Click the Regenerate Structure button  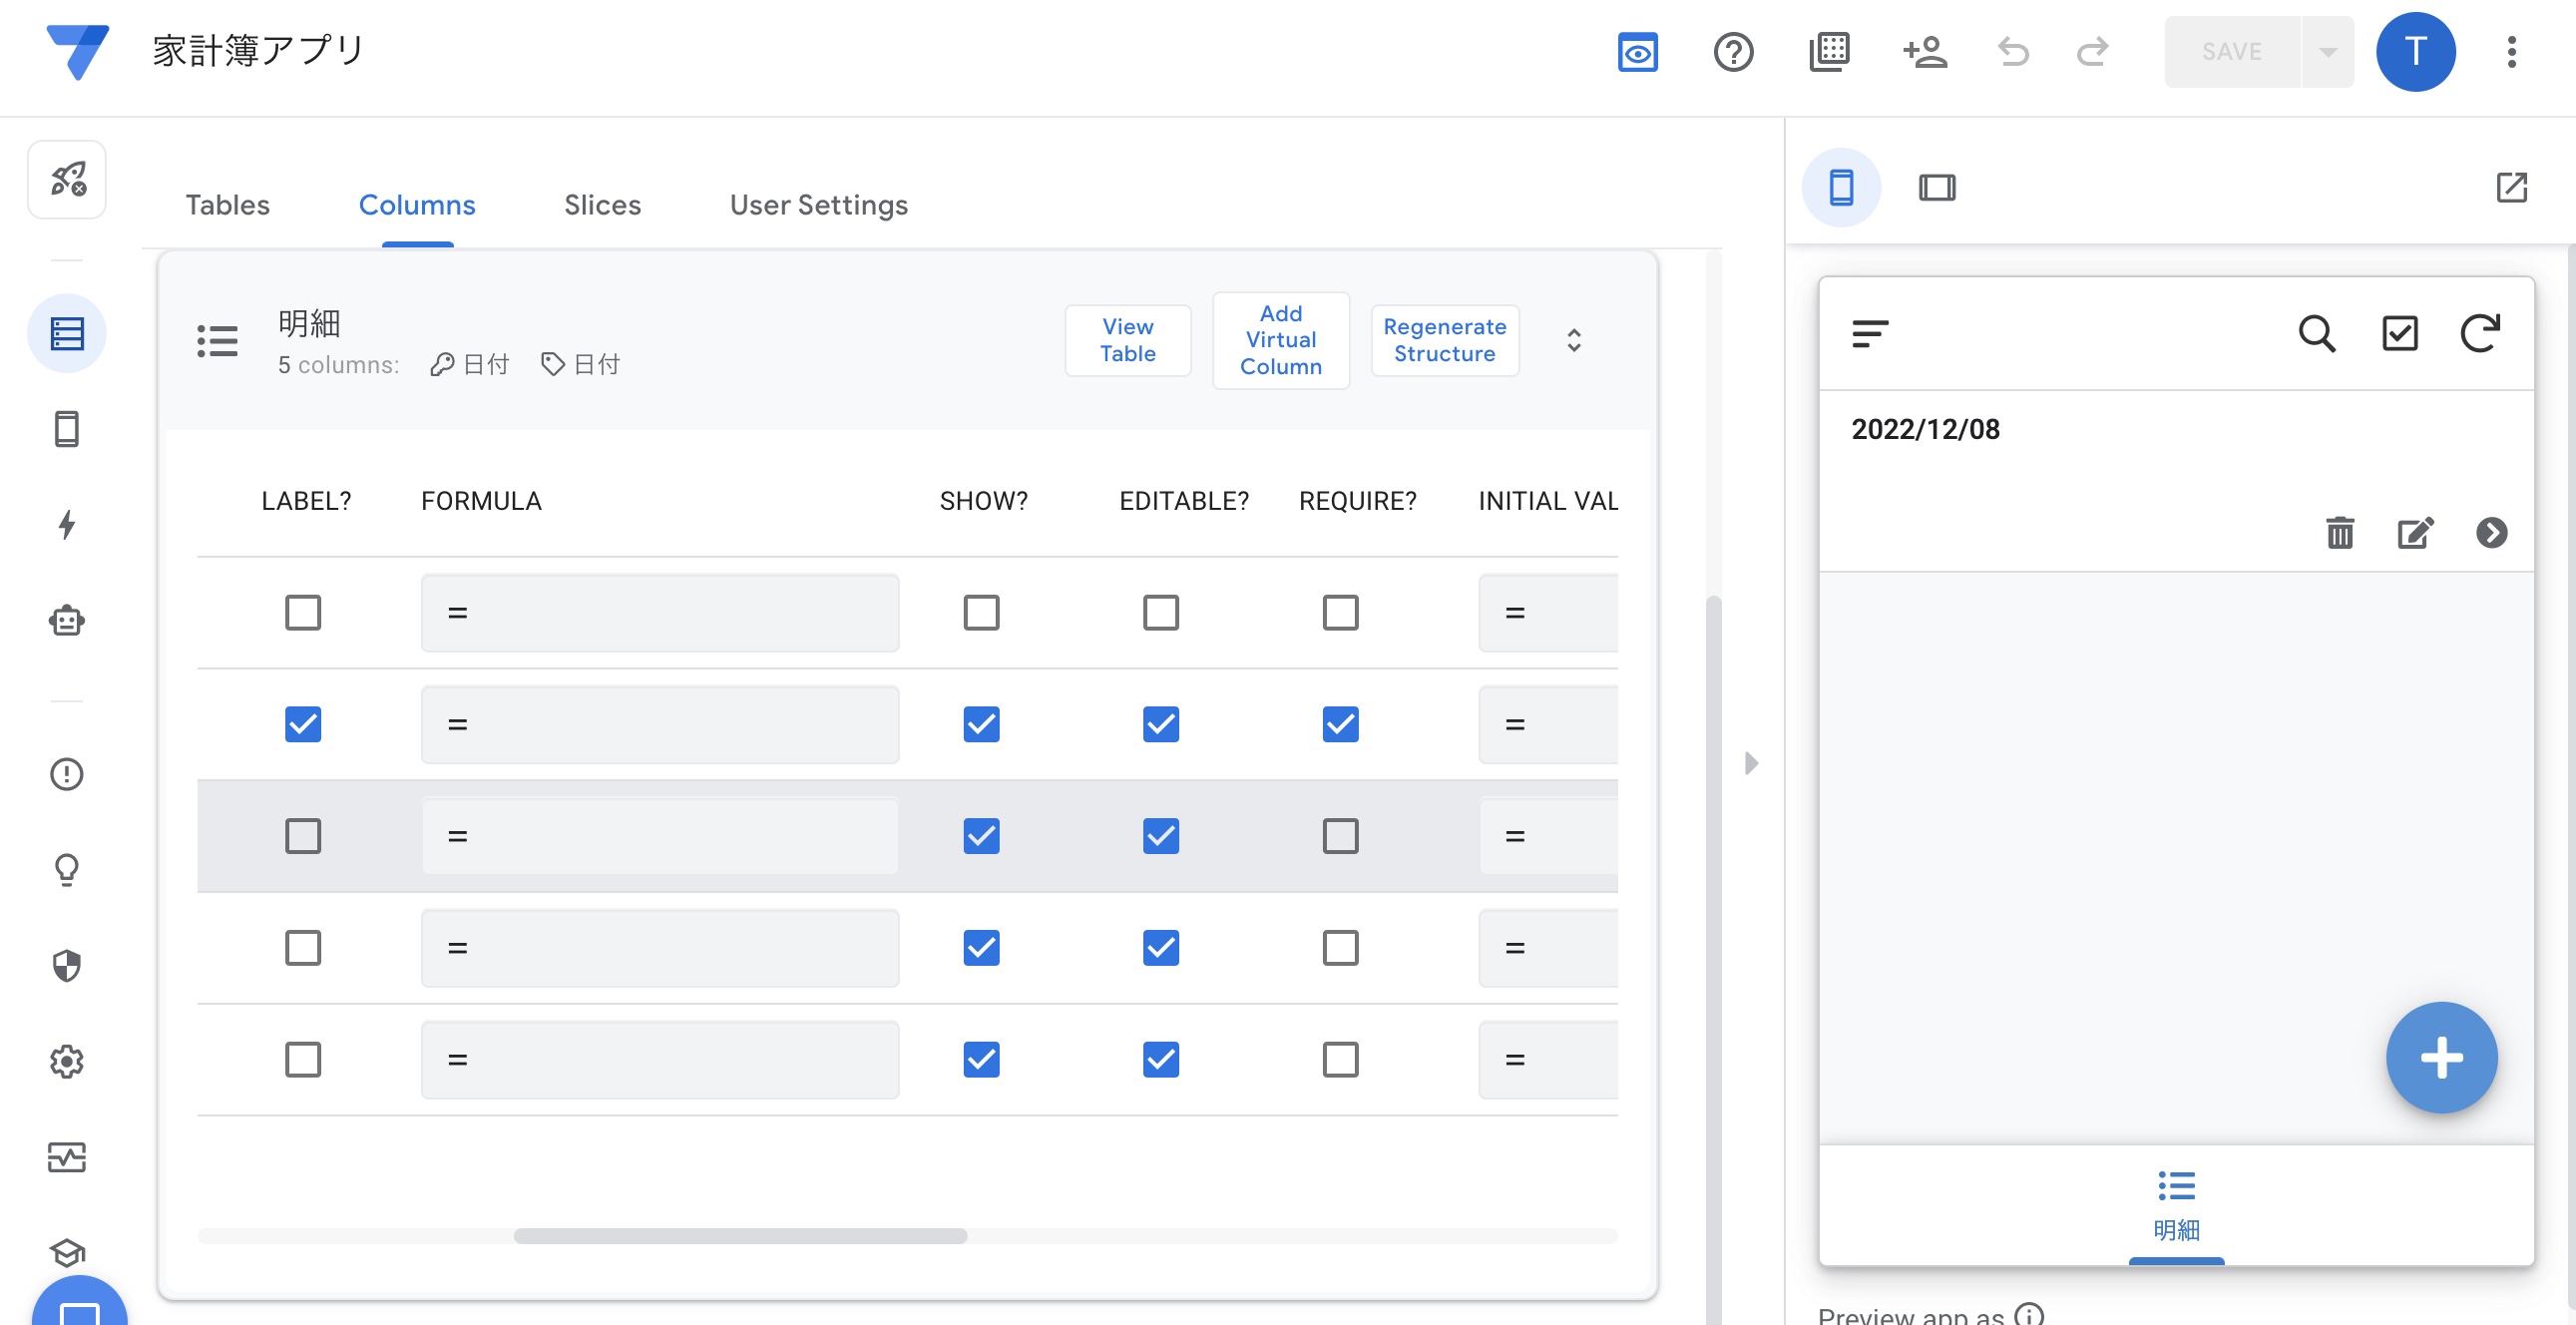(x=1444, y=340)
